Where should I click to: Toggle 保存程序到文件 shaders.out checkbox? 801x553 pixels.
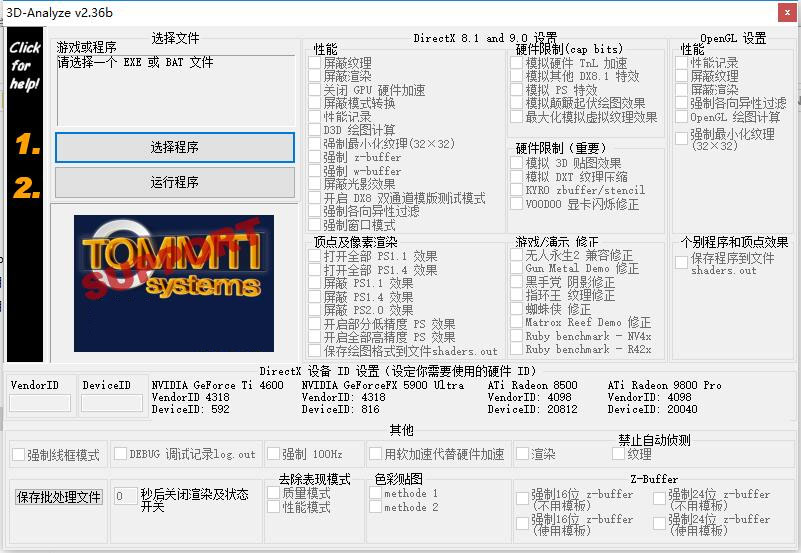tap(681, 261)
